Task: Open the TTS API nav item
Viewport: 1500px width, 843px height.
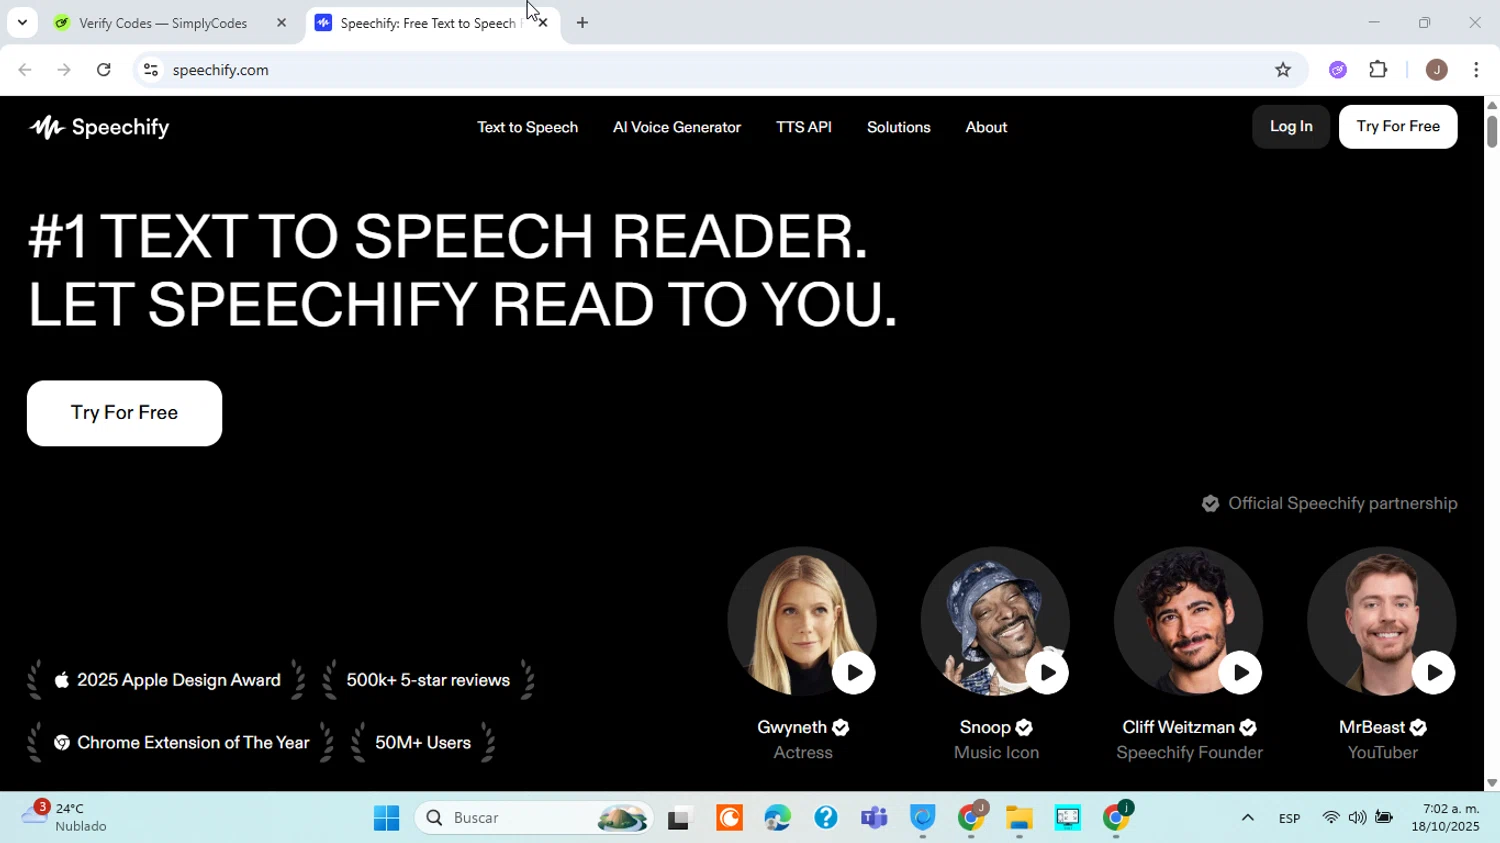Action: tap(804, 127)
